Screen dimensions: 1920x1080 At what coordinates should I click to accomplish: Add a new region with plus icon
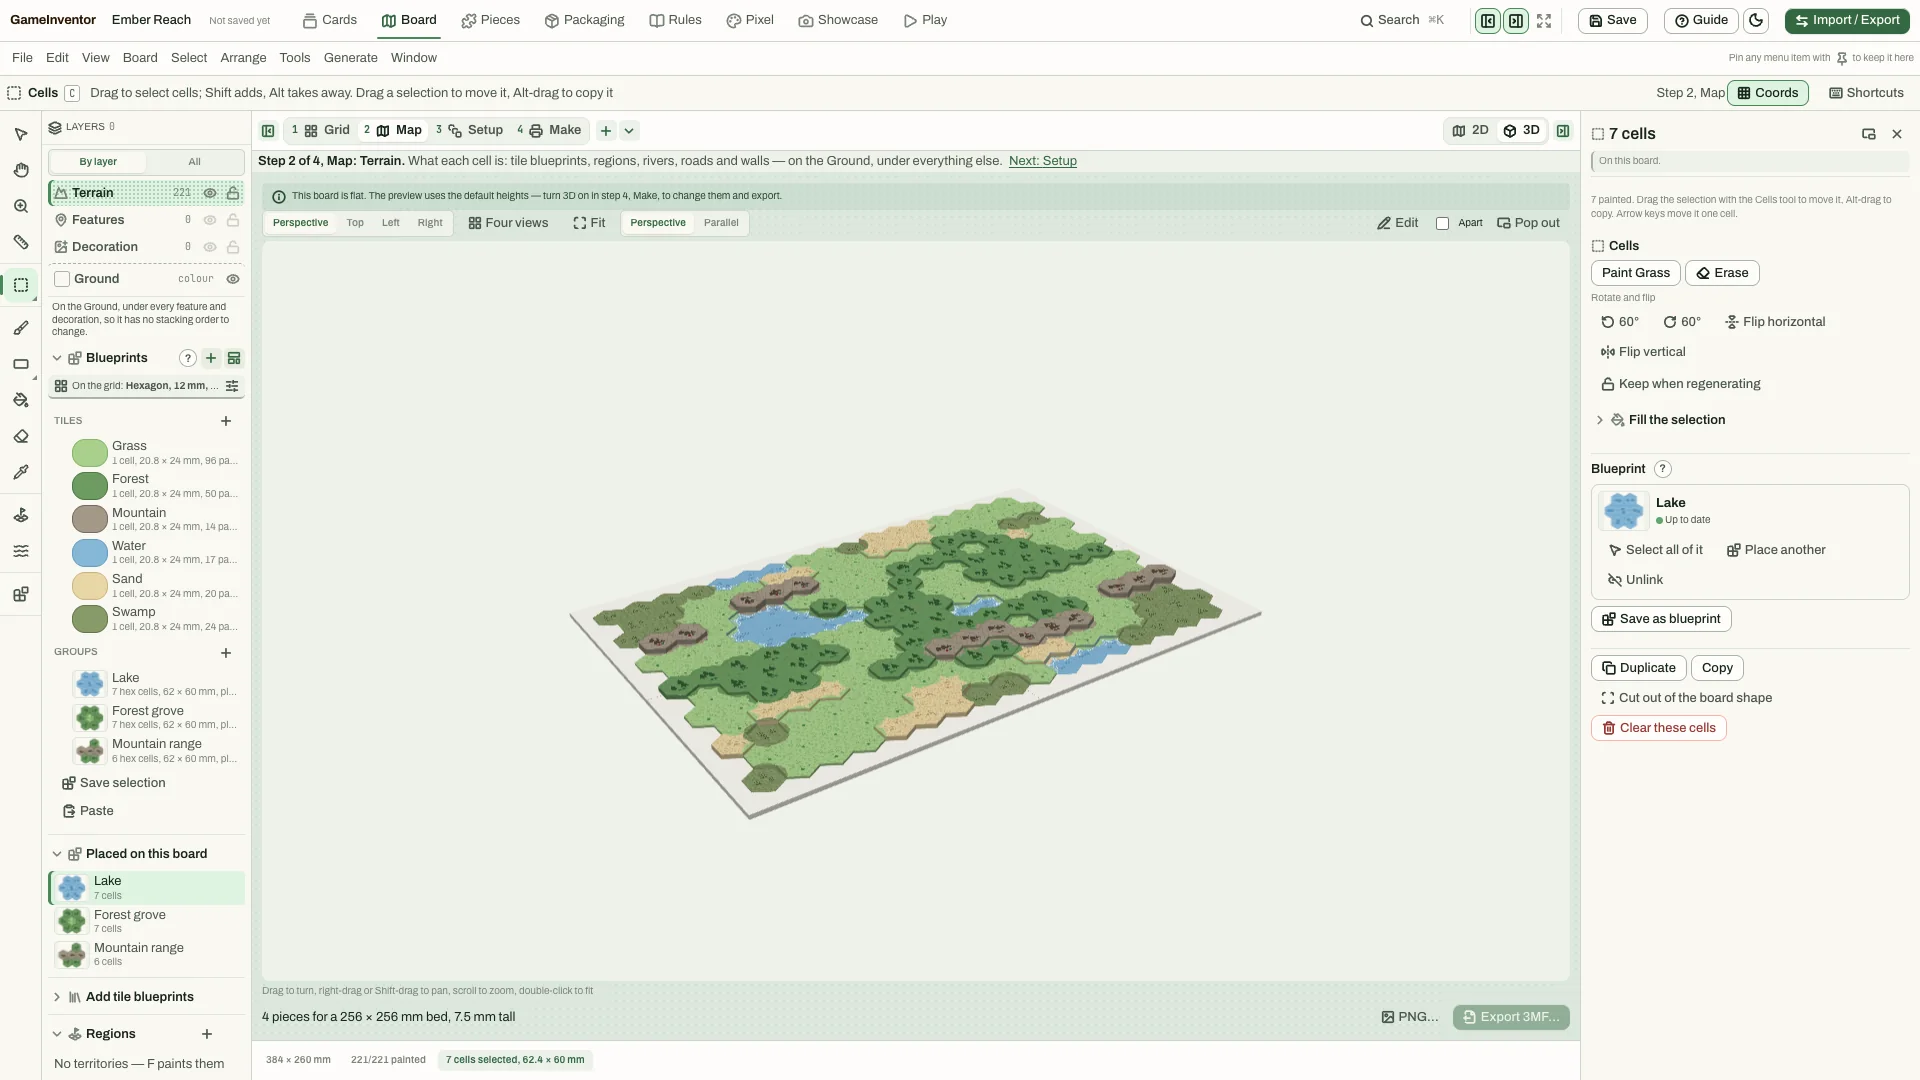(x=207, y=1034)
